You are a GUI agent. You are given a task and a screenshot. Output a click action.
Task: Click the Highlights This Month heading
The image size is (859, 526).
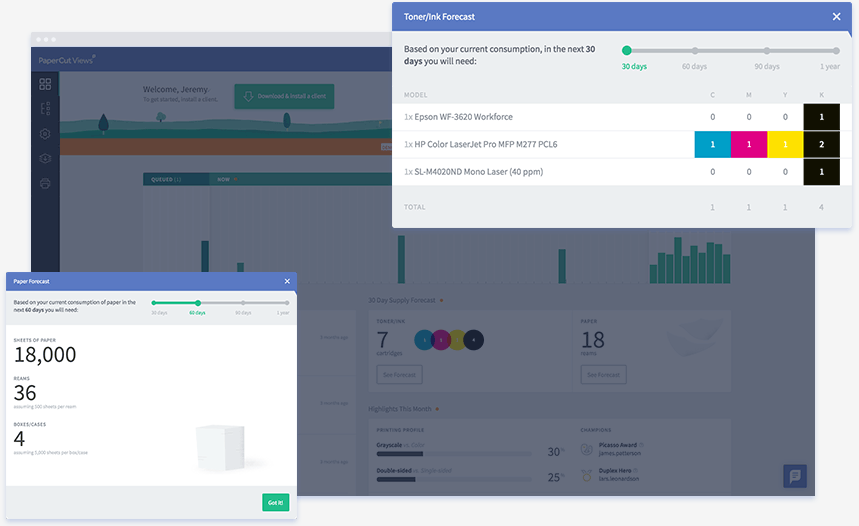coord(400,409)
